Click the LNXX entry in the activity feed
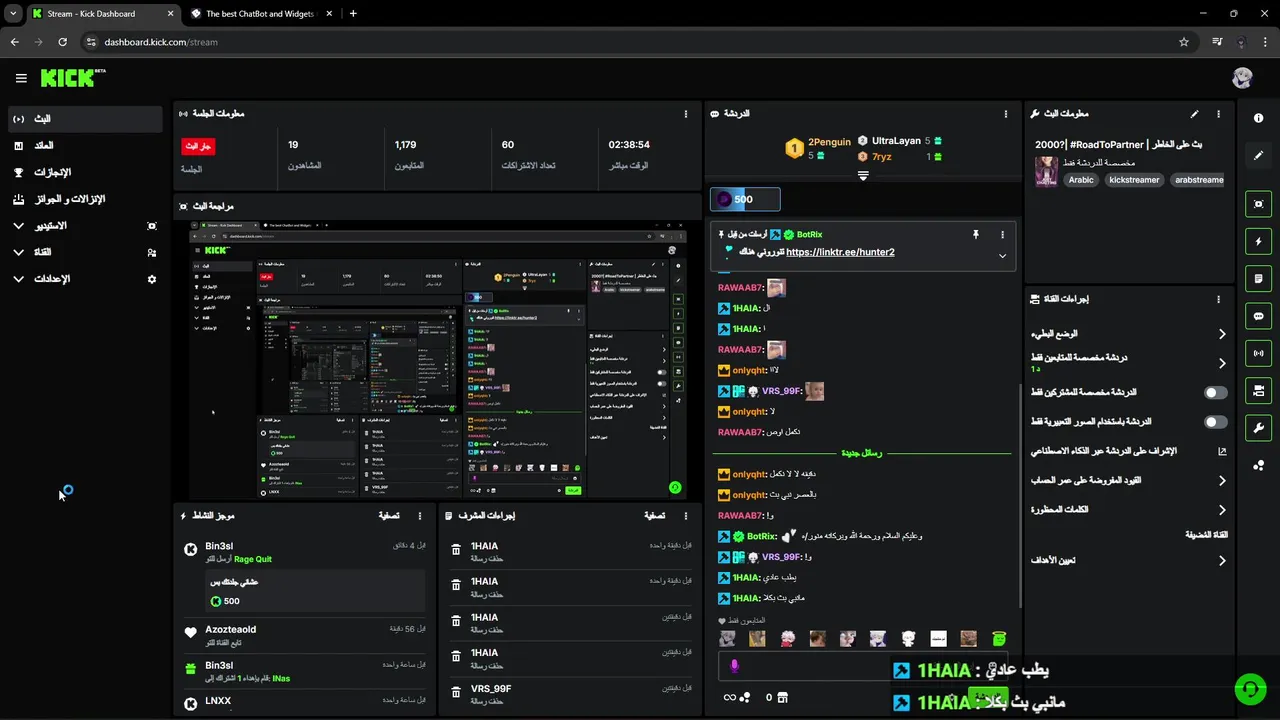 pyautogui.click(x=305, y=703)
